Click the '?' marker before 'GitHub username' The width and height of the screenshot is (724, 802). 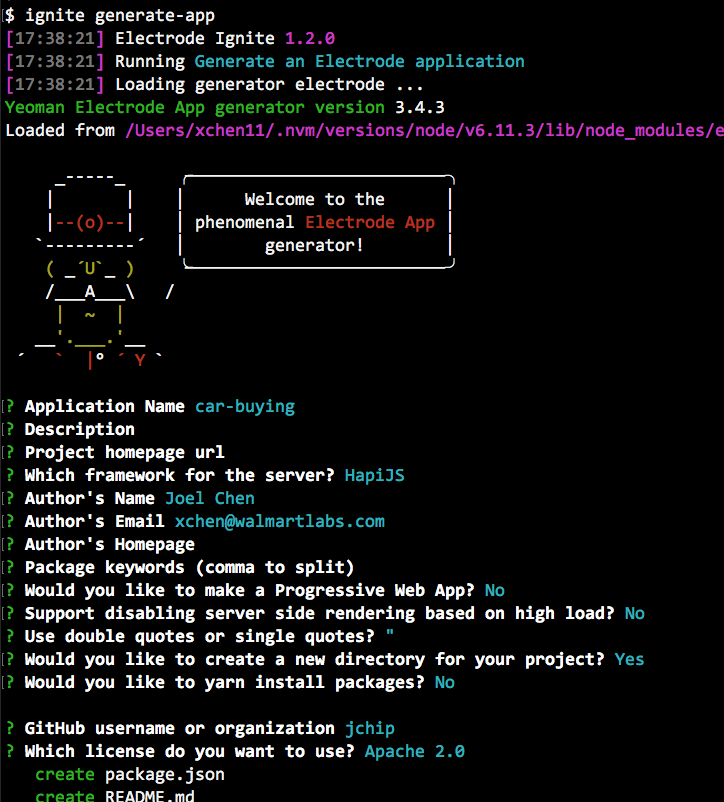tap(10, 728)
